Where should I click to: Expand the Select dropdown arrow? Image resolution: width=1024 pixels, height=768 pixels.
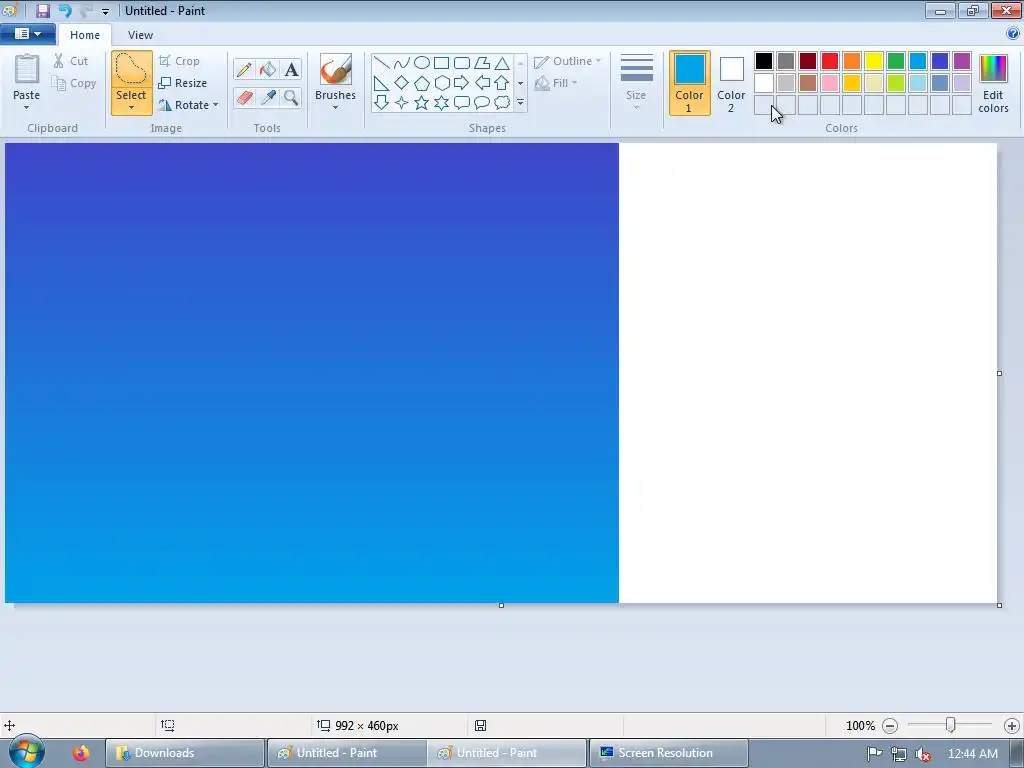(131, 108)
